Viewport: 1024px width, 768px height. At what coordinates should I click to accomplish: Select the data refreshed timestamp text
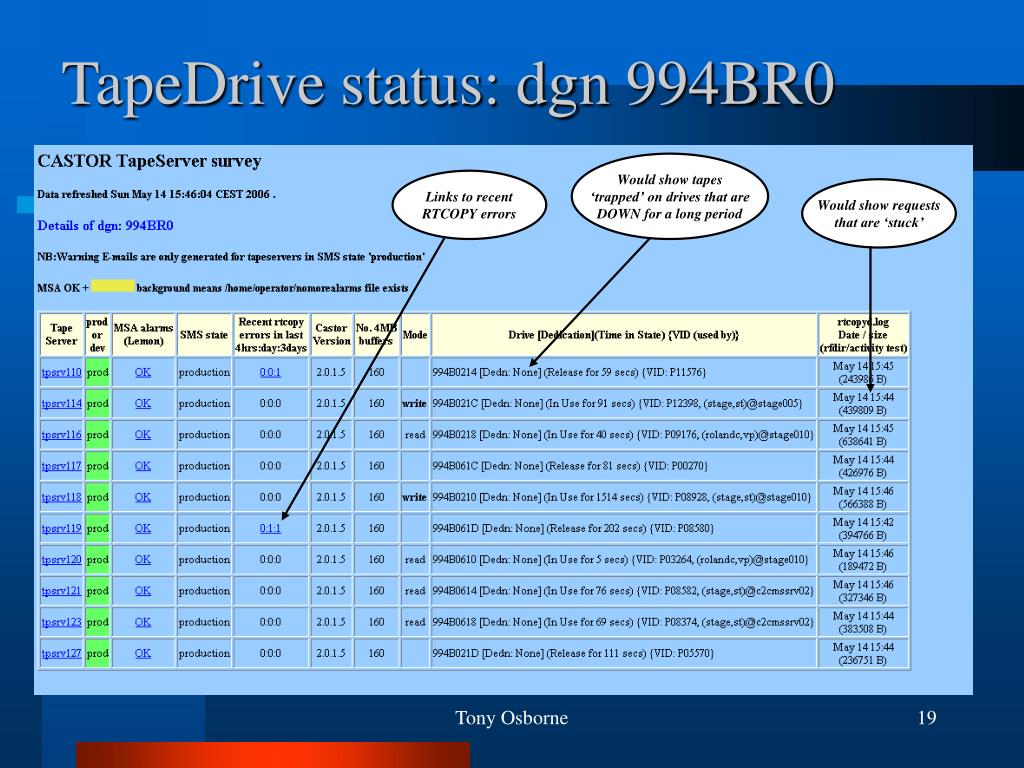tap(156, 194)
